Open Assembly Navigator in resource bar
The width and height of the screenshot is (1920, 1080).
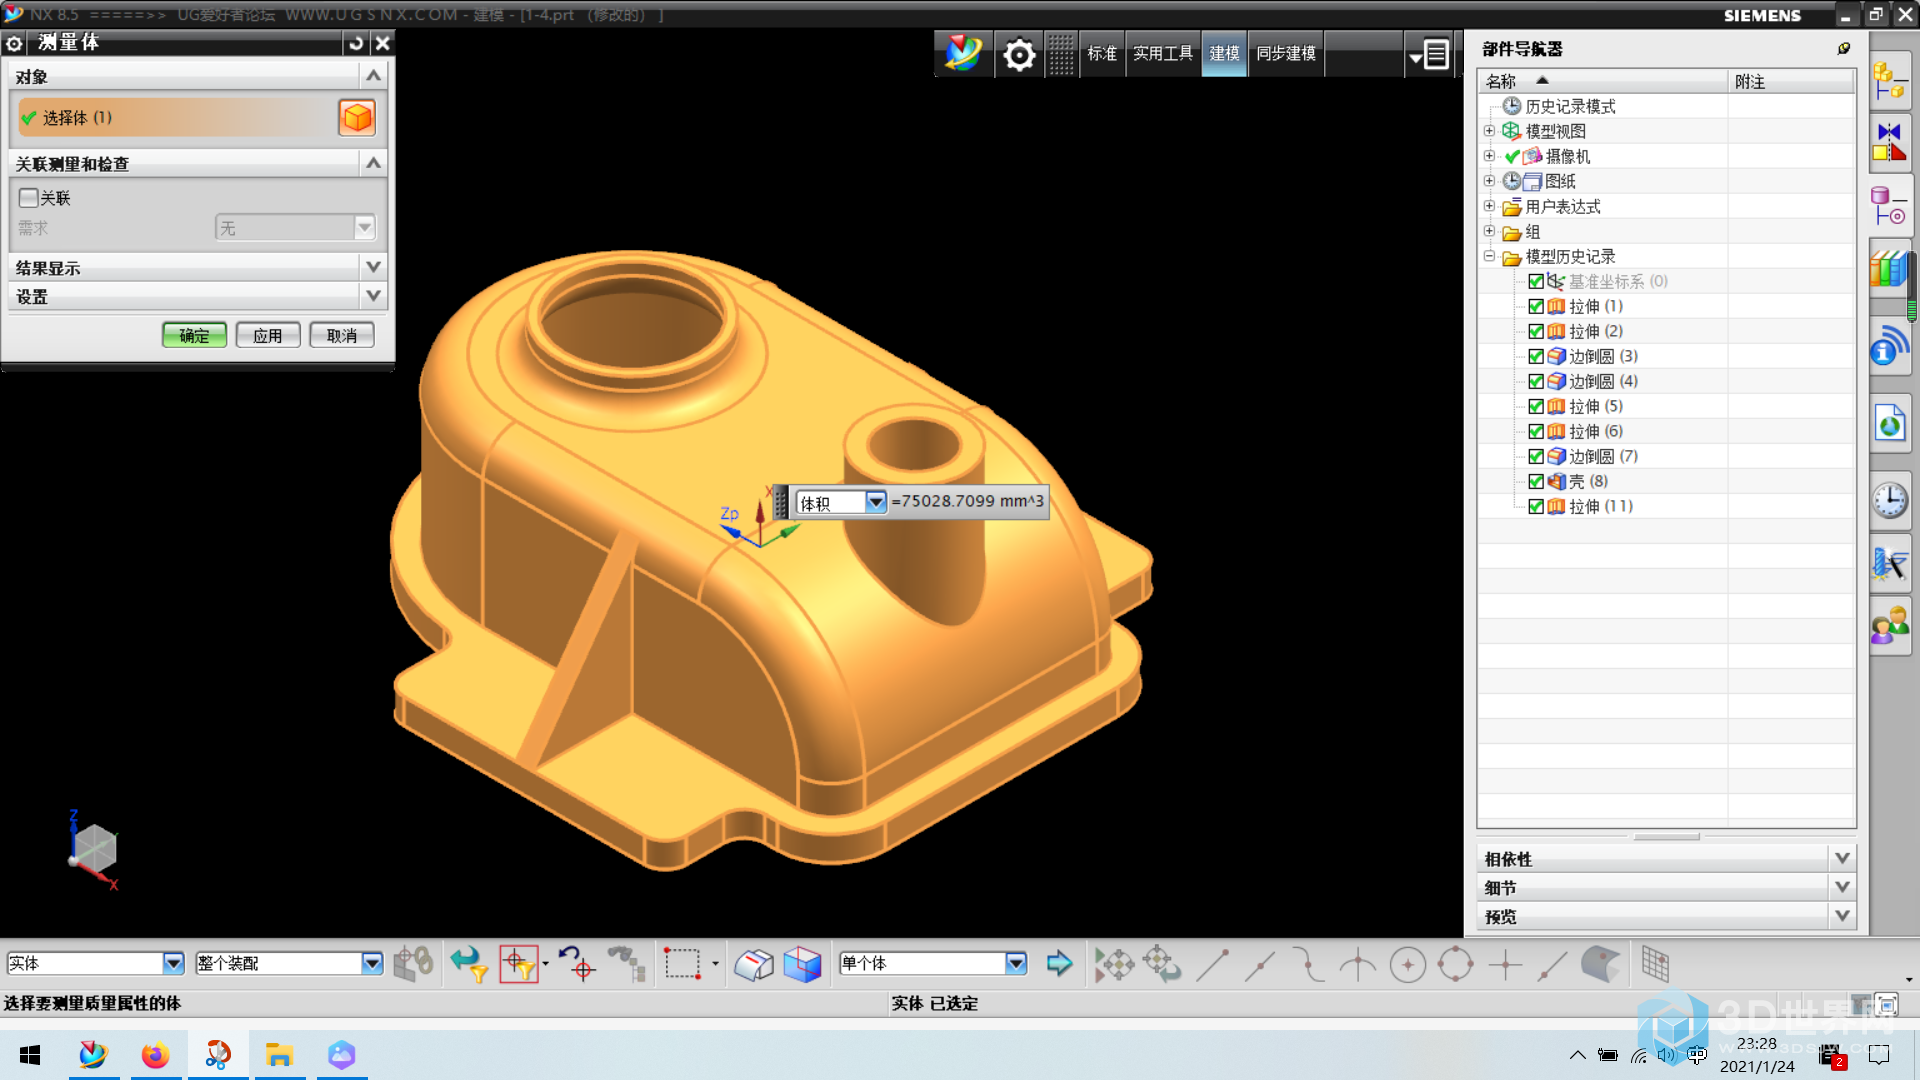click(x=1889, y=81)
